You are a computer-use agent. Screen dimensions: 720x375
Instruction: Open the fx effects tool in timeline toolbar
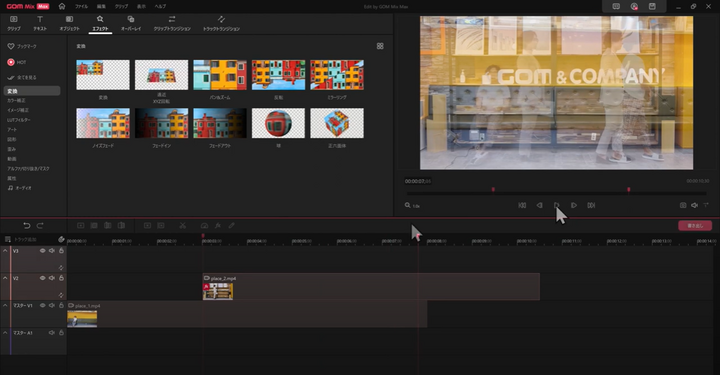pos(218,225)
